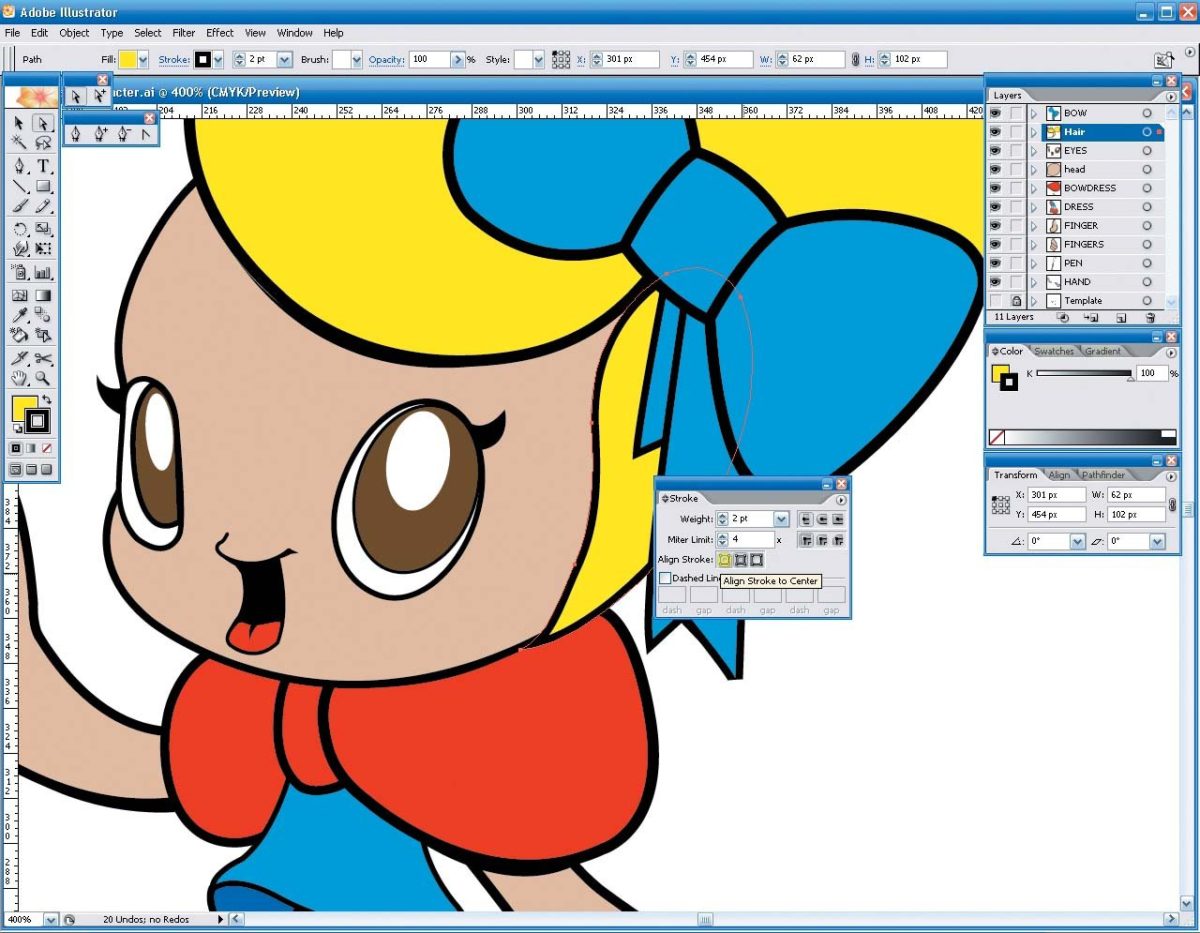Toggle visibility of the DRESS layer

(995, 207)
